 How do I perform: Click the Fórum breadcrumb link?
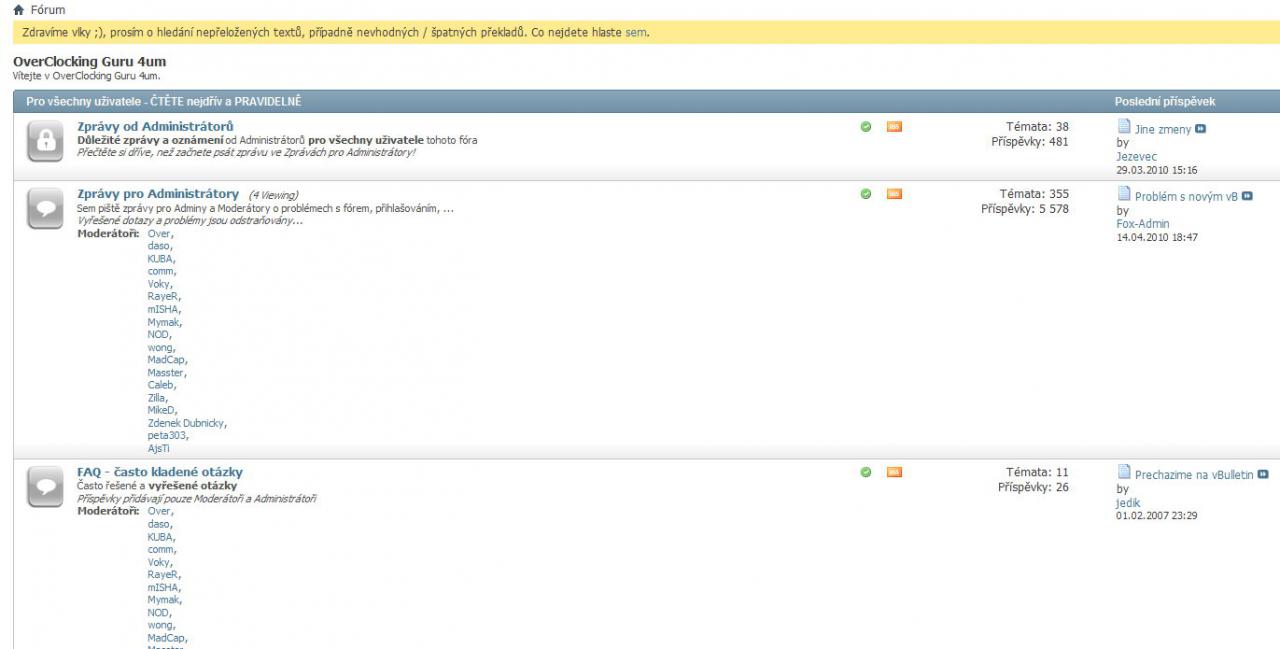[49, 10]
